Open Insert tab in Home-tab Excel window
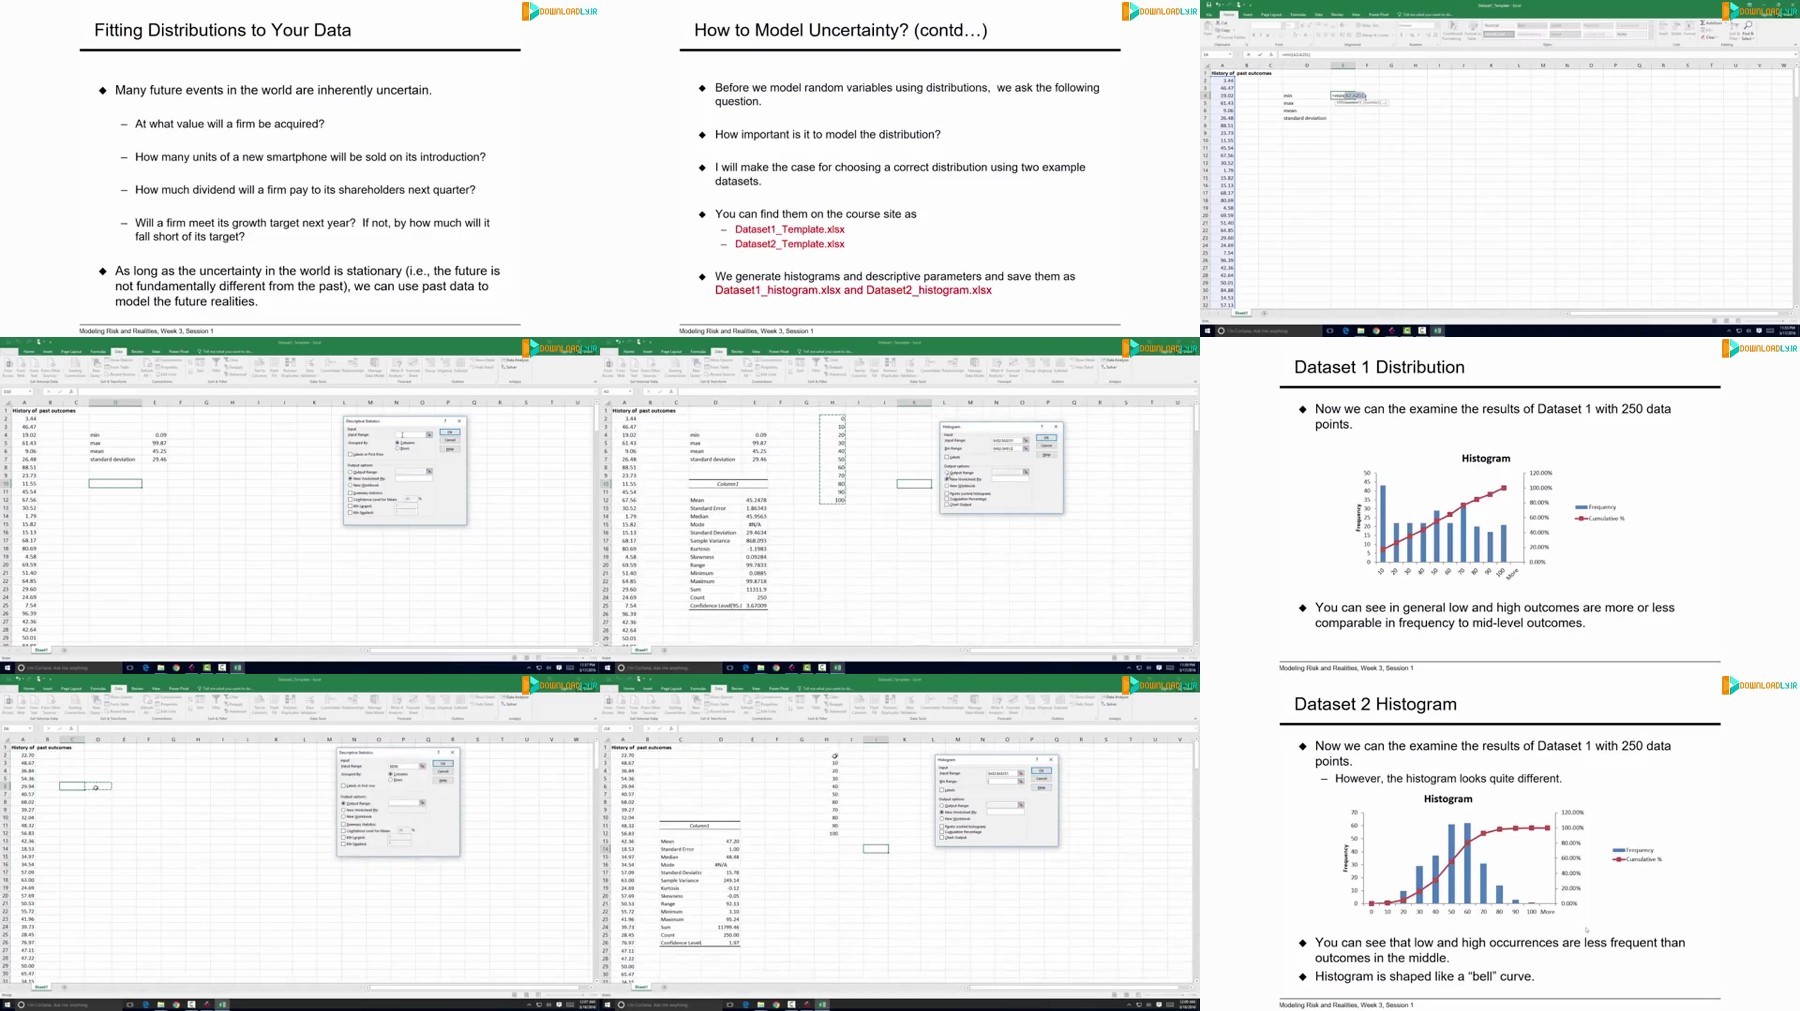 [x=1247, y=14]
